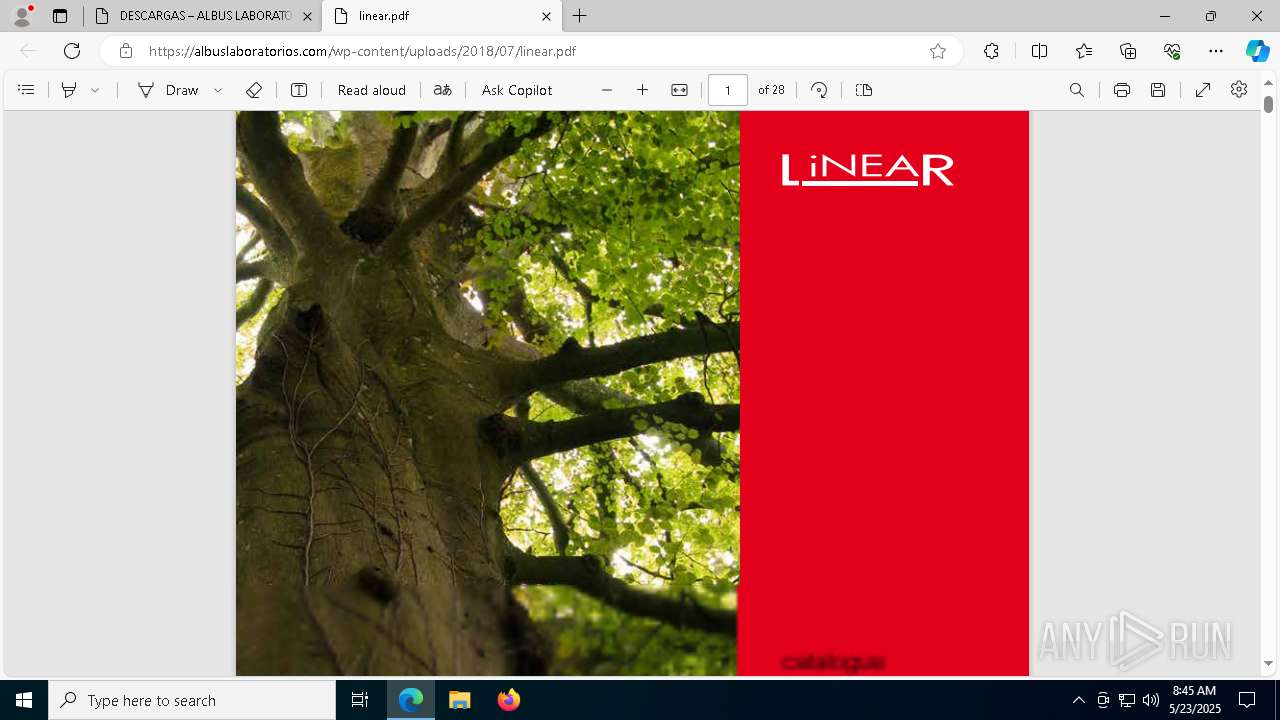
Task: Expand highlight color options arrow
Action: [x=95, y=90]
